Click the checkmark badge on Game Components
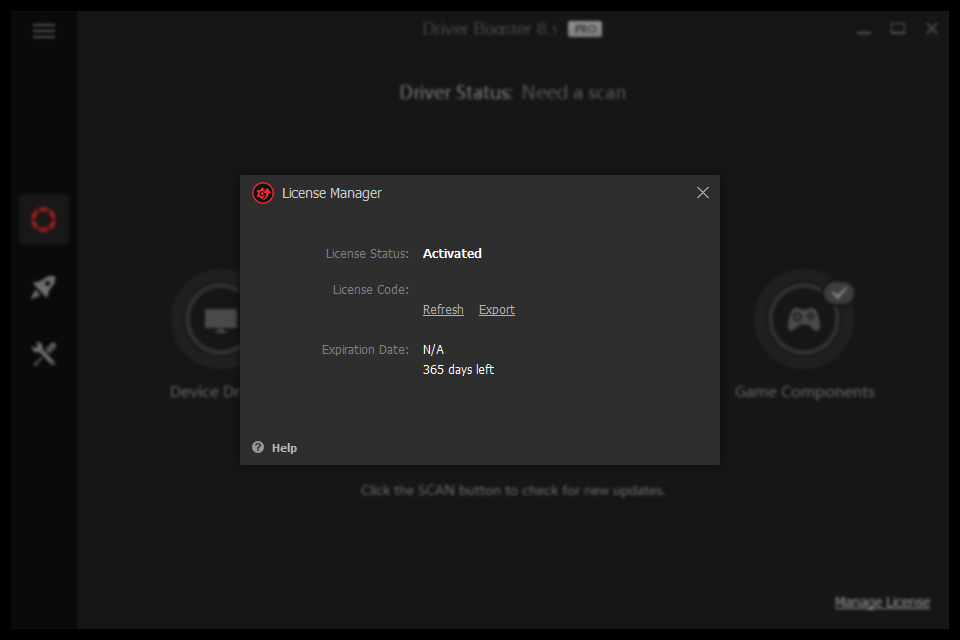 [839, 293]
